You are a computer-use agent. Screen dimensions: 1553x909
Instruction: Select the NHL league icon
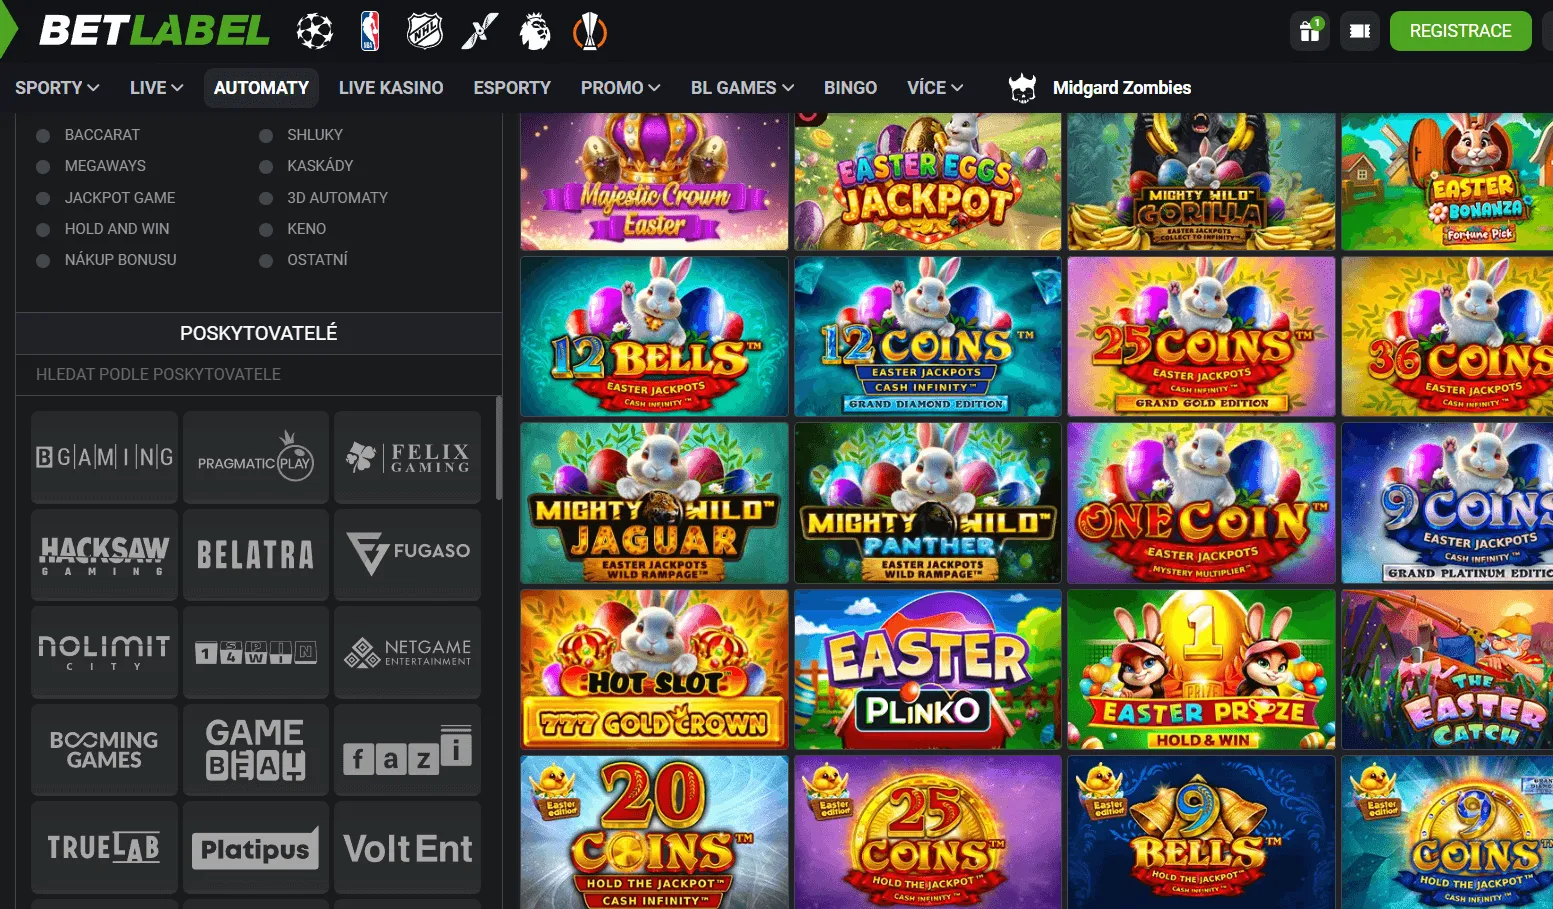[x=424, y=31]
